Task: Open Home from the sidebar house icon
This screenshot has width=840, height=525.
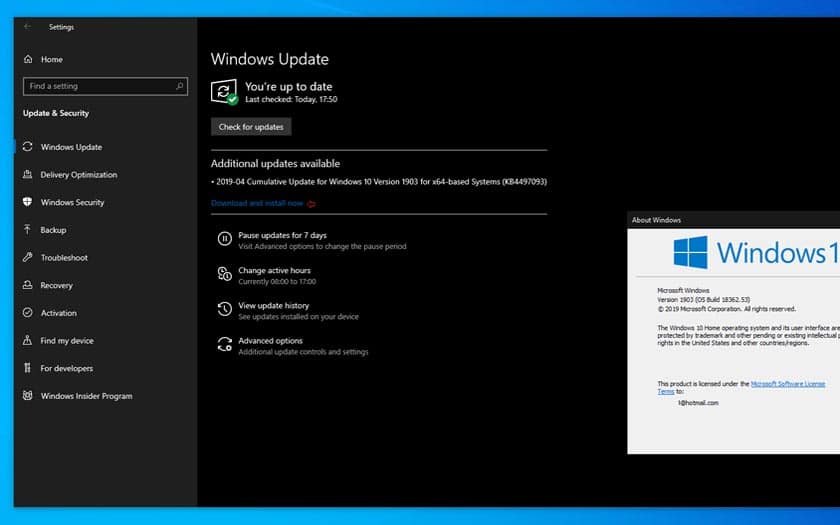Action: (28, 59)
